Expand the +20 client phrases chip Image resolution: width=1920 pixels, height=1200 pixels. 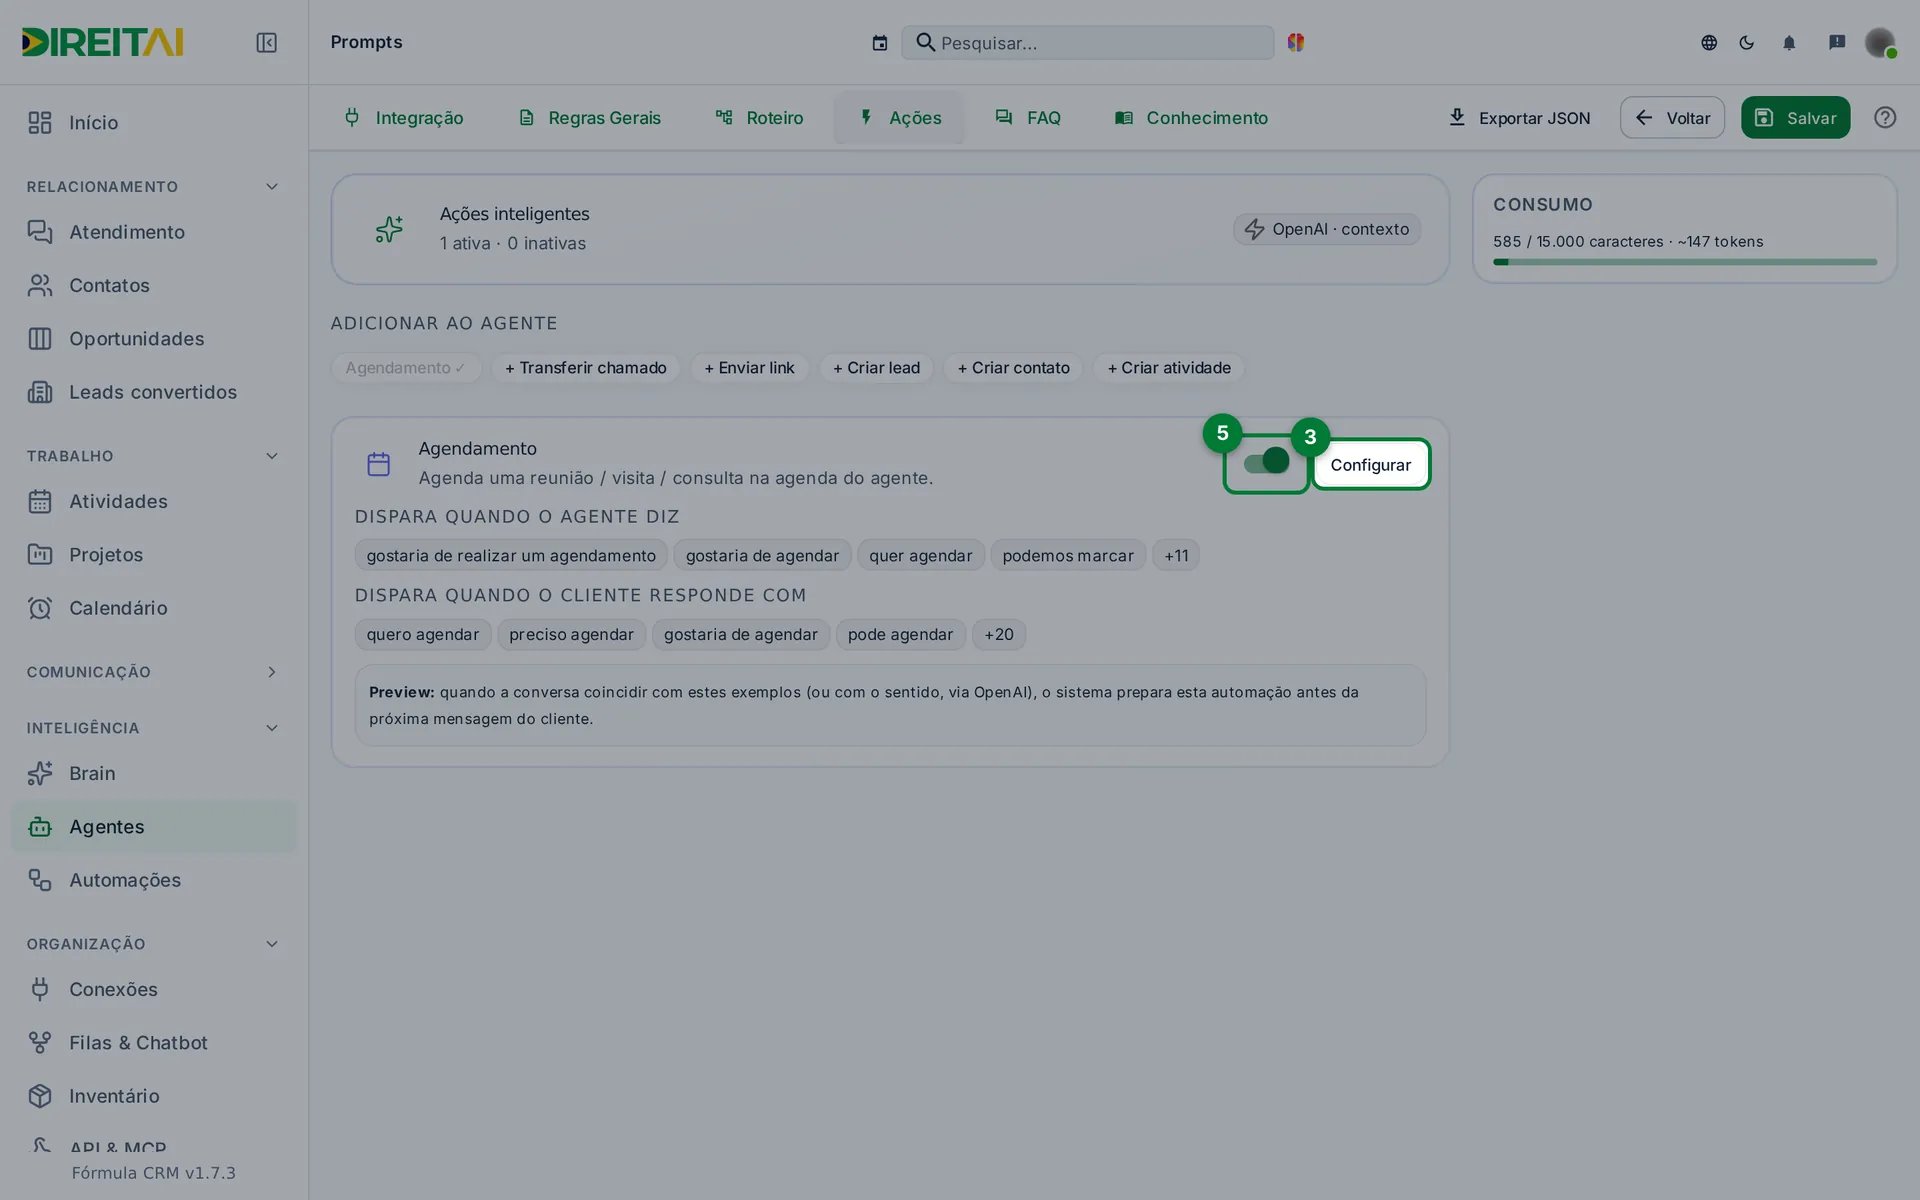point(998,634)
